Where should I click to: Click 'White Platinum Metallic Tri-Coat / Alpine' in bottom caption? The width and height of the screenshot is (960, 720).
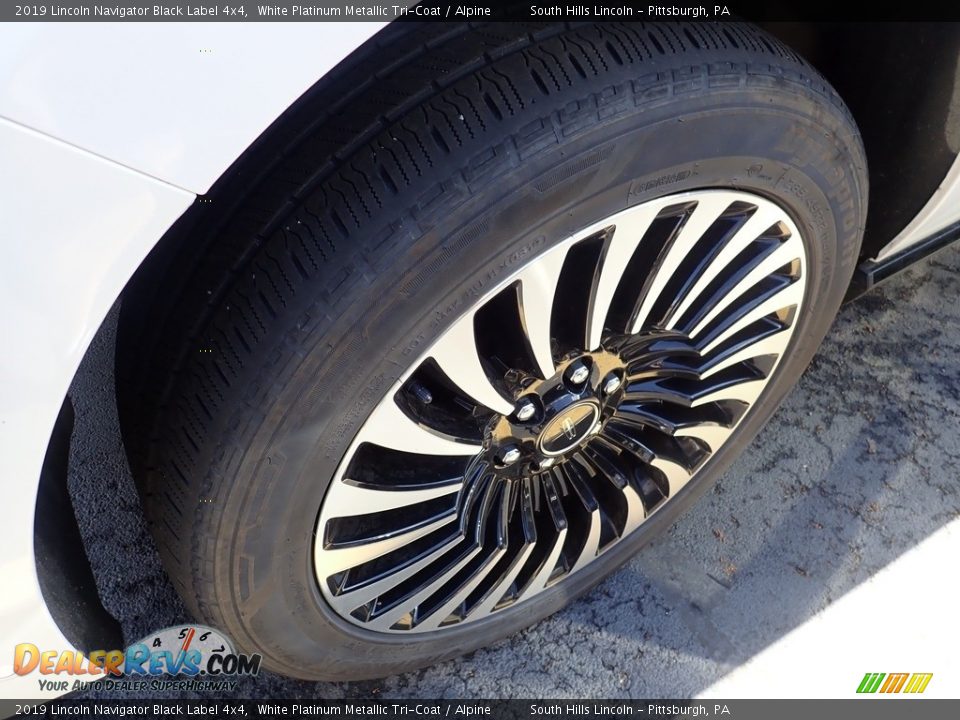[374, 710]
